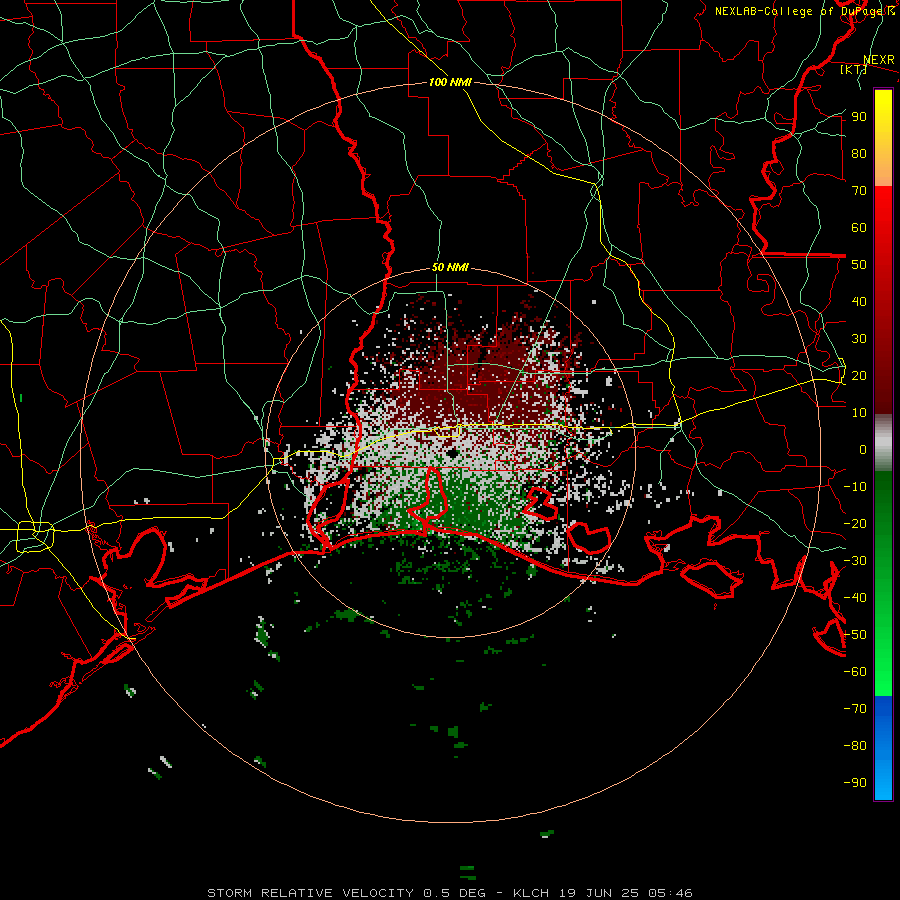The height and width of the screenshot is (900, 900).
Task: Click the -20 value on velocity scale
Action: coord(855,523)
